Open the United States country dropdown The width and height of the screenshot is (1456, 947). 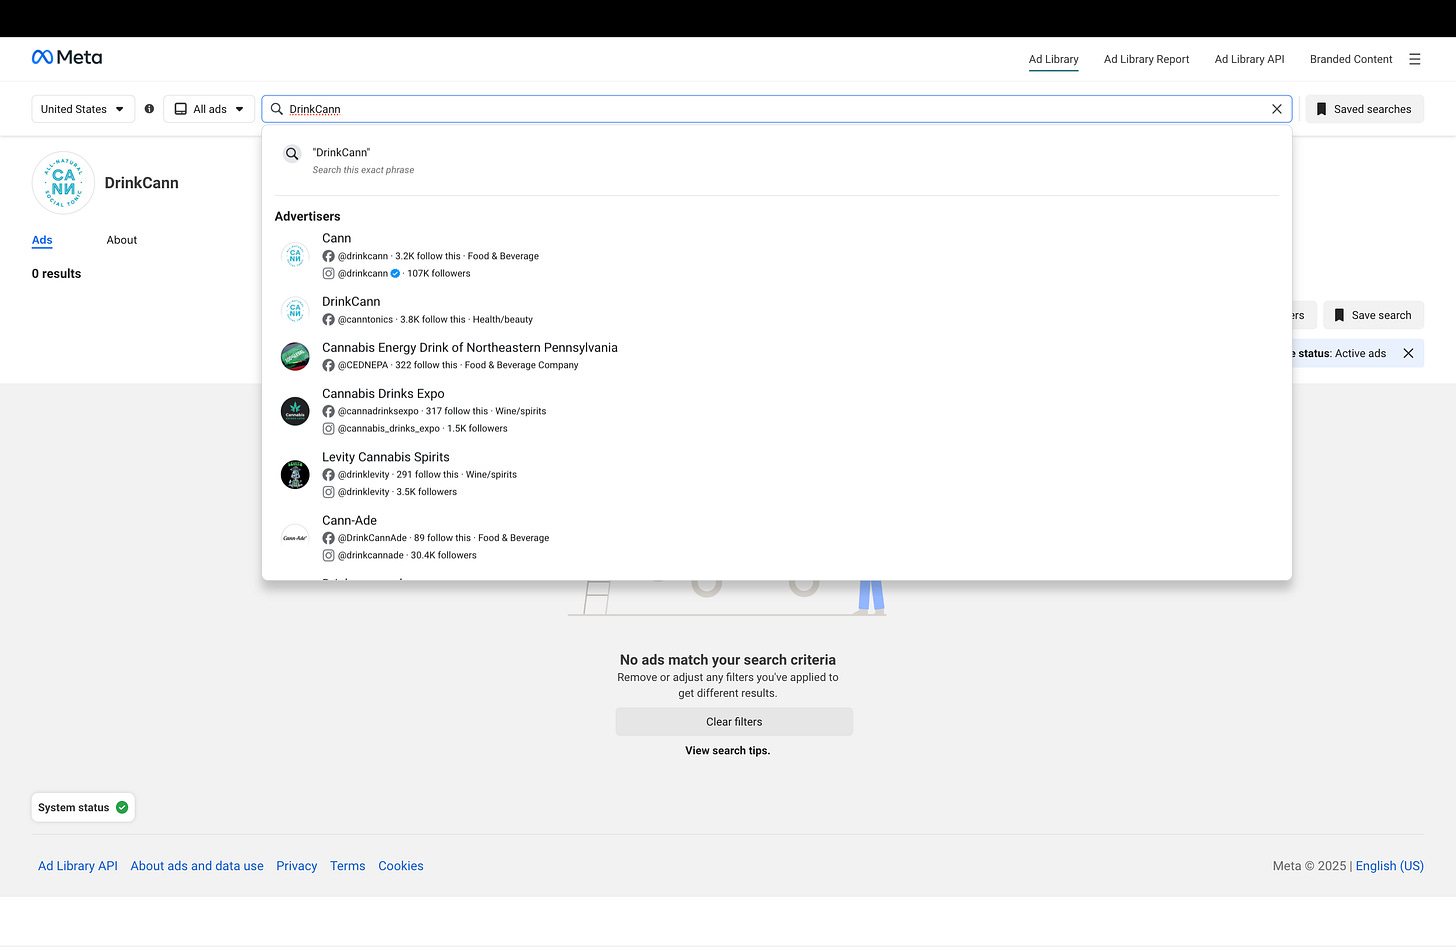(x=83, y=109)
